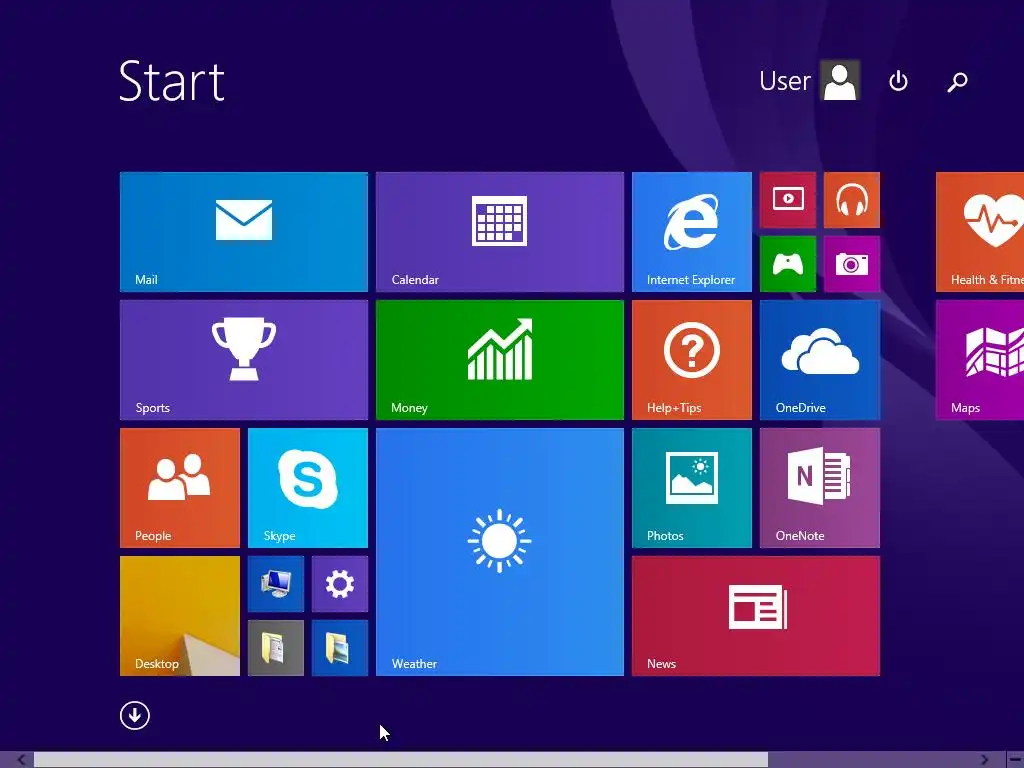The width and height of the screenshot is (1024, 768).
Task: Open the Sports trophy tile
Action: (x=244, y=360)
